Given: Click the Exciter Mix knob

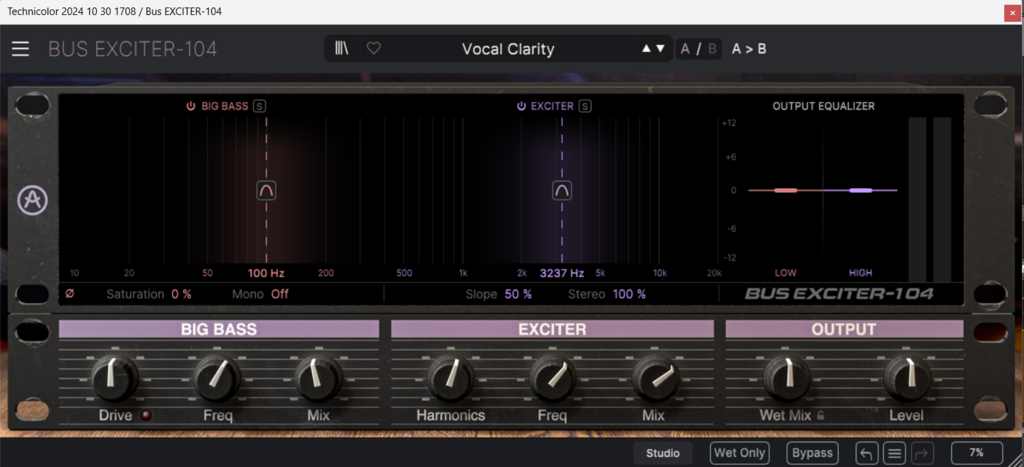Looking at the screenshot, I should 655,378.
